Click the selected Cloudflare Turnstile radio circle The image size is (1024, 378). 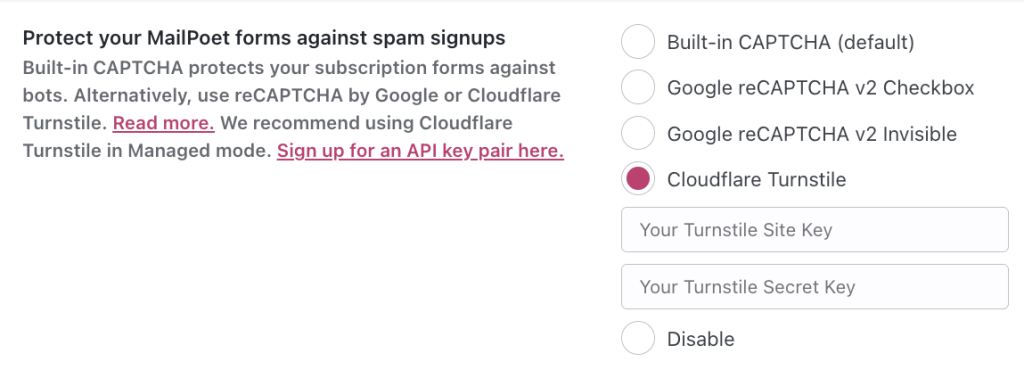click(637, 179)
